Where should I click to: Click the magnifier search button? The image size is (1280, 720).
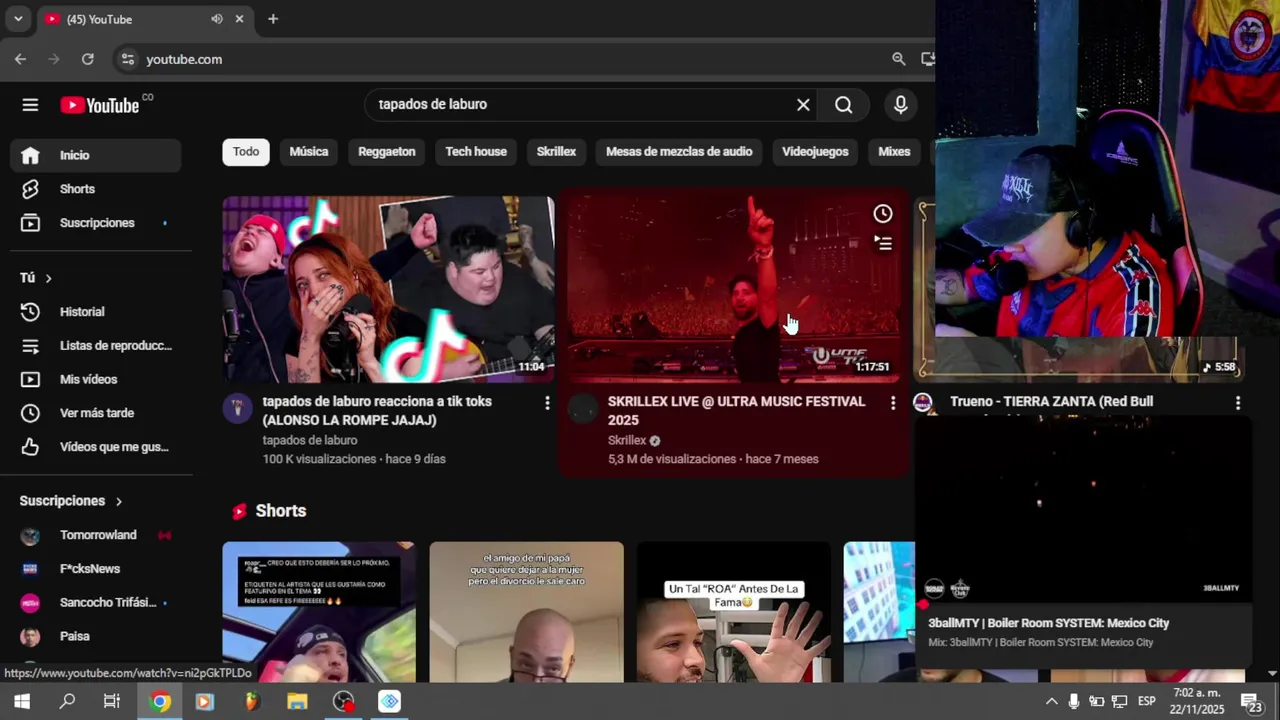tap(844, 105)
